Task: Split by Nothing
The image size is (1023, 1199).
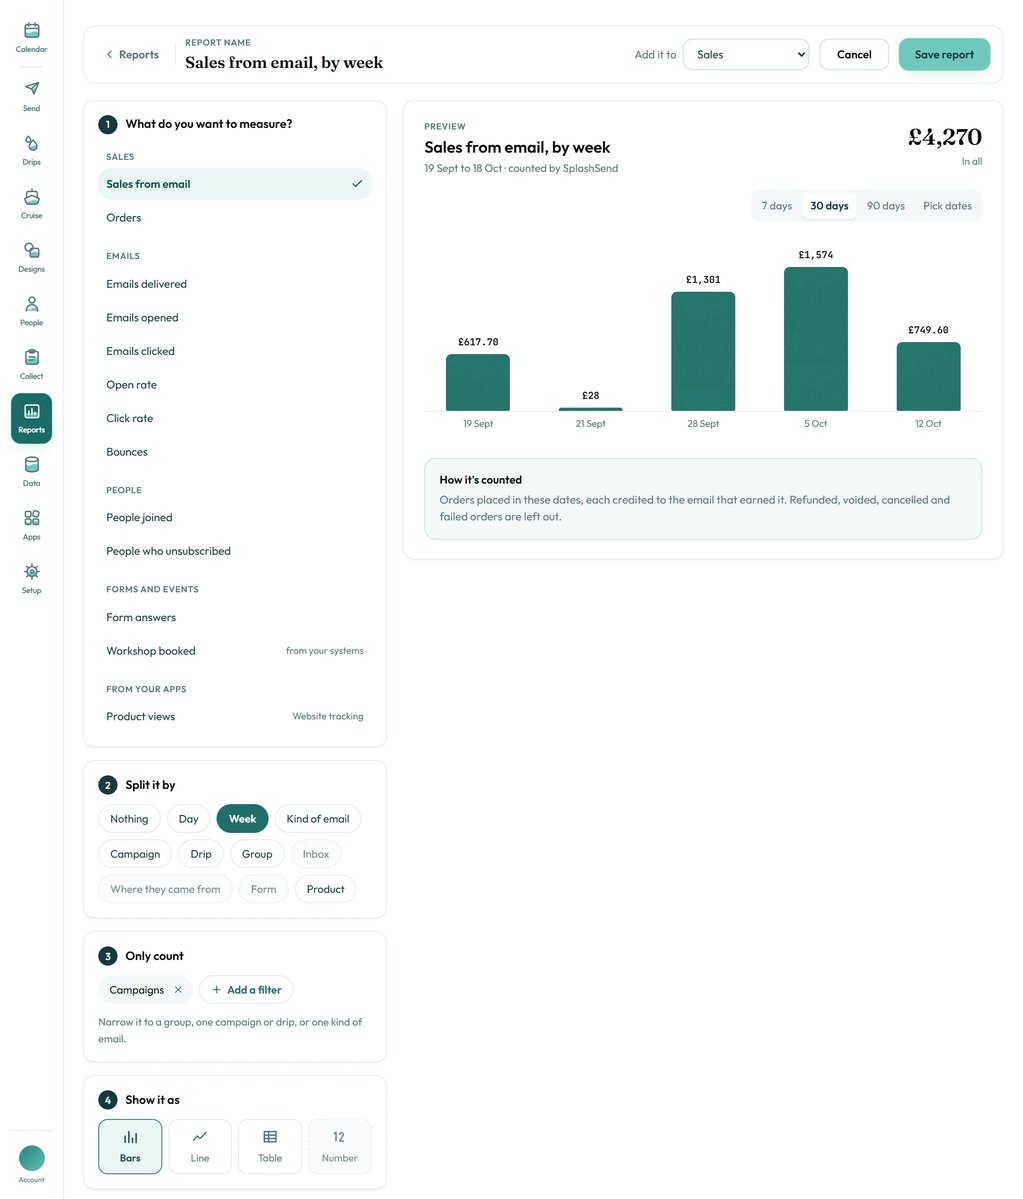Action: [129, 818]
